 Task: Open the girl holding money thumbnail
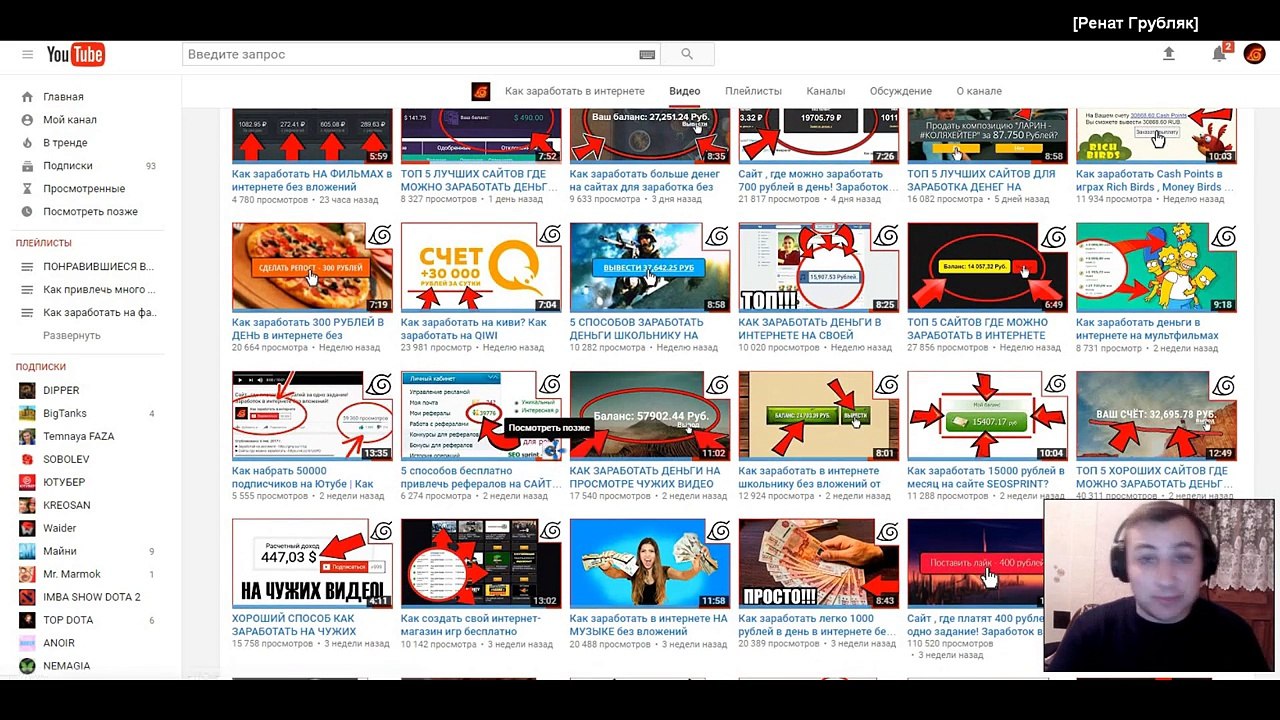(x=650, y=563)
